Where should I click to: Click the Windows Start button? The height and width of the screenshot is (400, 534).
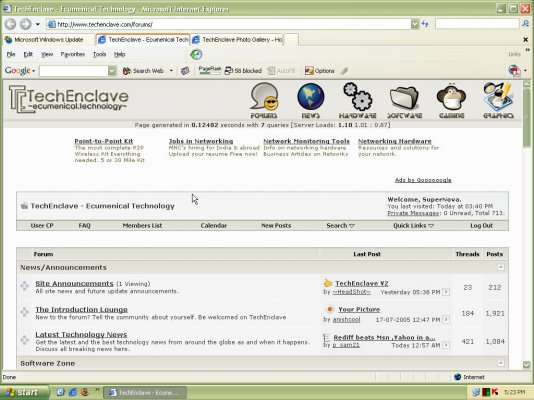click(24, 392)
